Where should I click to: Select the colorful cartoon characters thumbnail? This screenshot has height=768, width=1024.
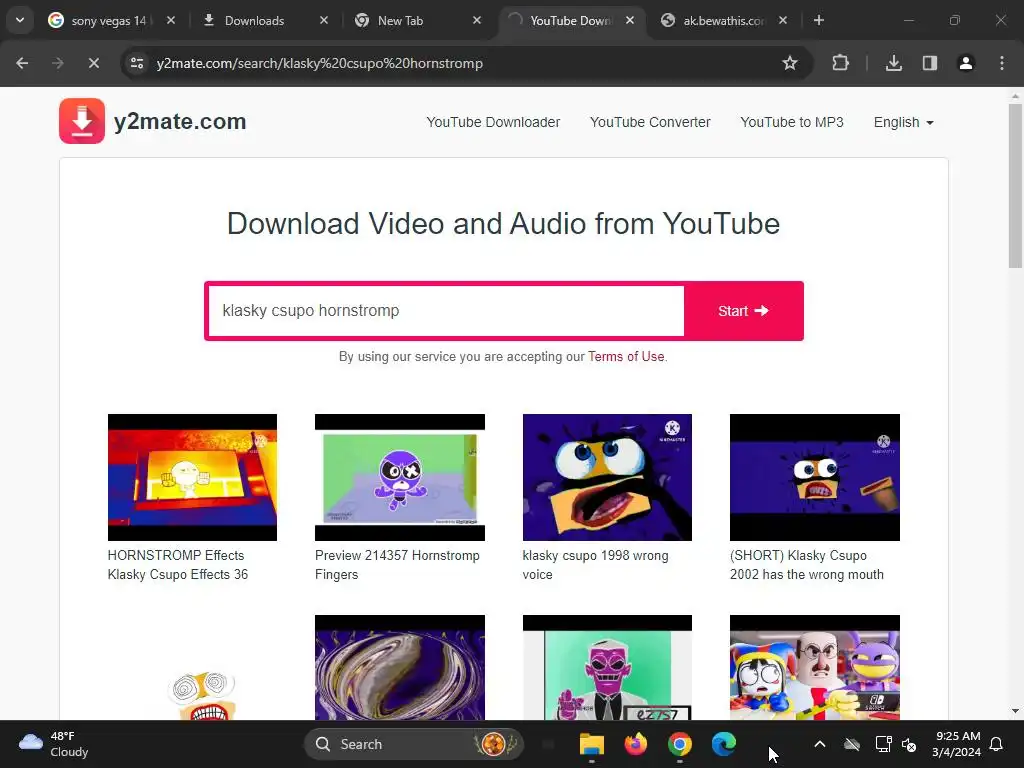point(814,667)
